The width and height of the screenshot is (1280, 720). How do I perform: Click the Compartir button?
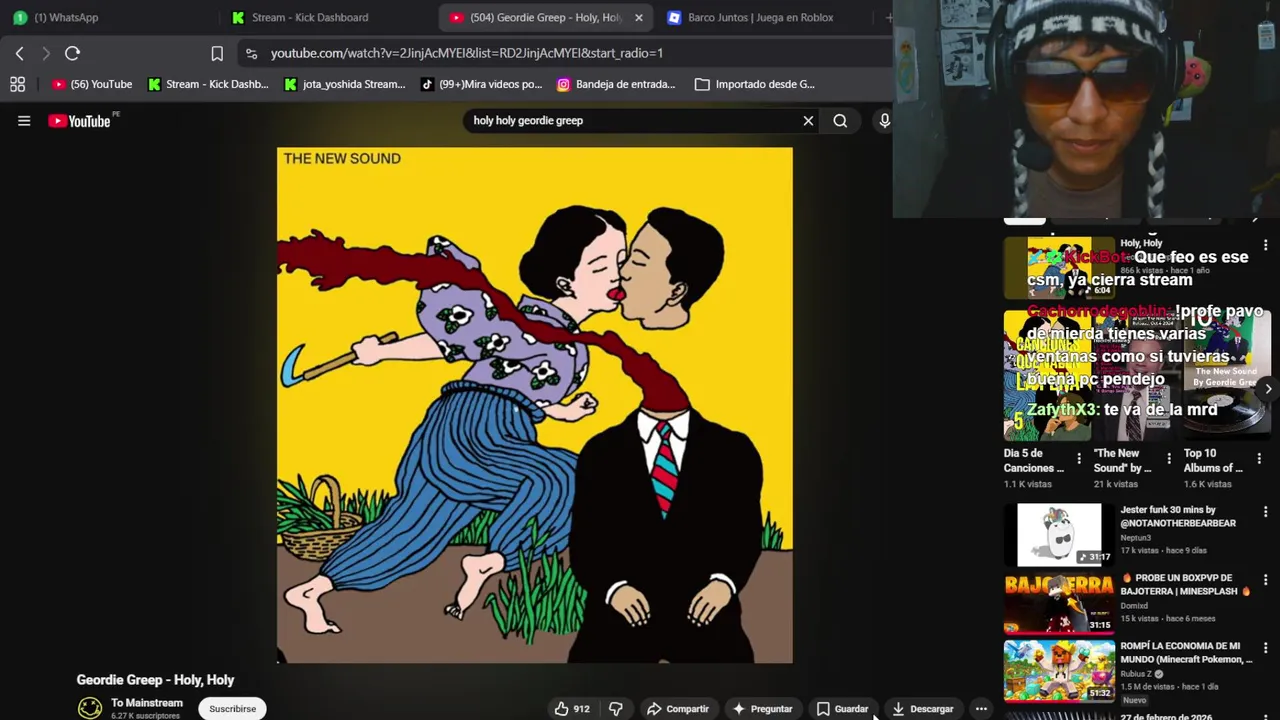coord(678,709)
